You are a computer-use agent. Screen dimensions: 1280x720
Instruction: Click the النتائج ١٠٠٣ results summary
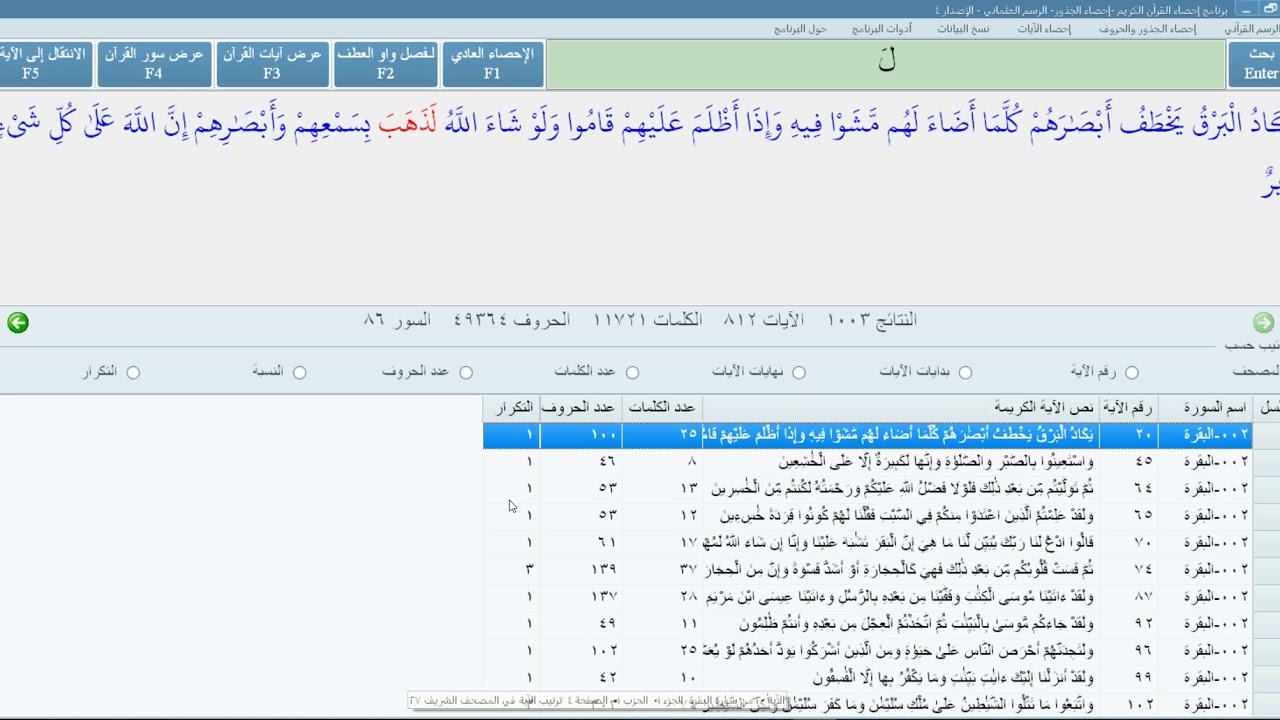[x=871, y=320]
